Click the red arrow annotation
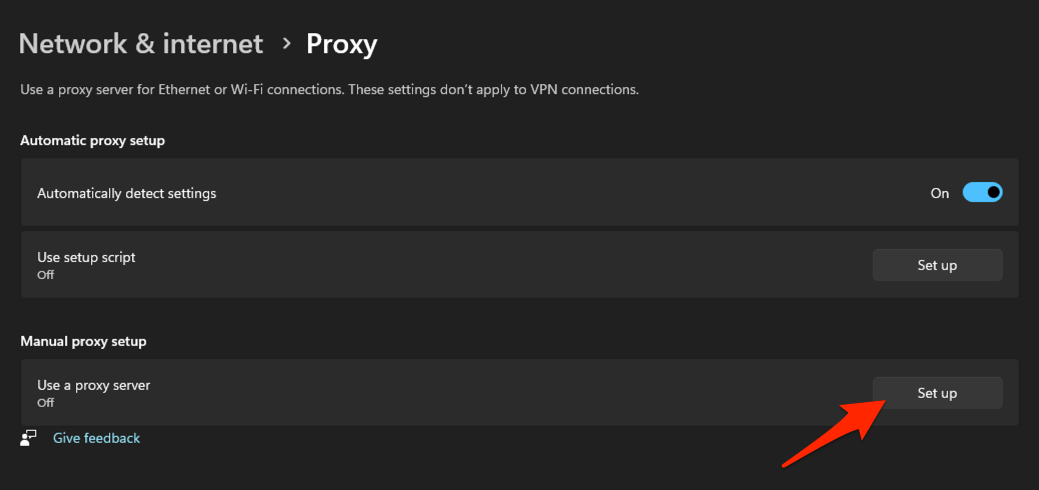Screen dimensions: 1039x490 pyautogui.click(x=829, y=433)
